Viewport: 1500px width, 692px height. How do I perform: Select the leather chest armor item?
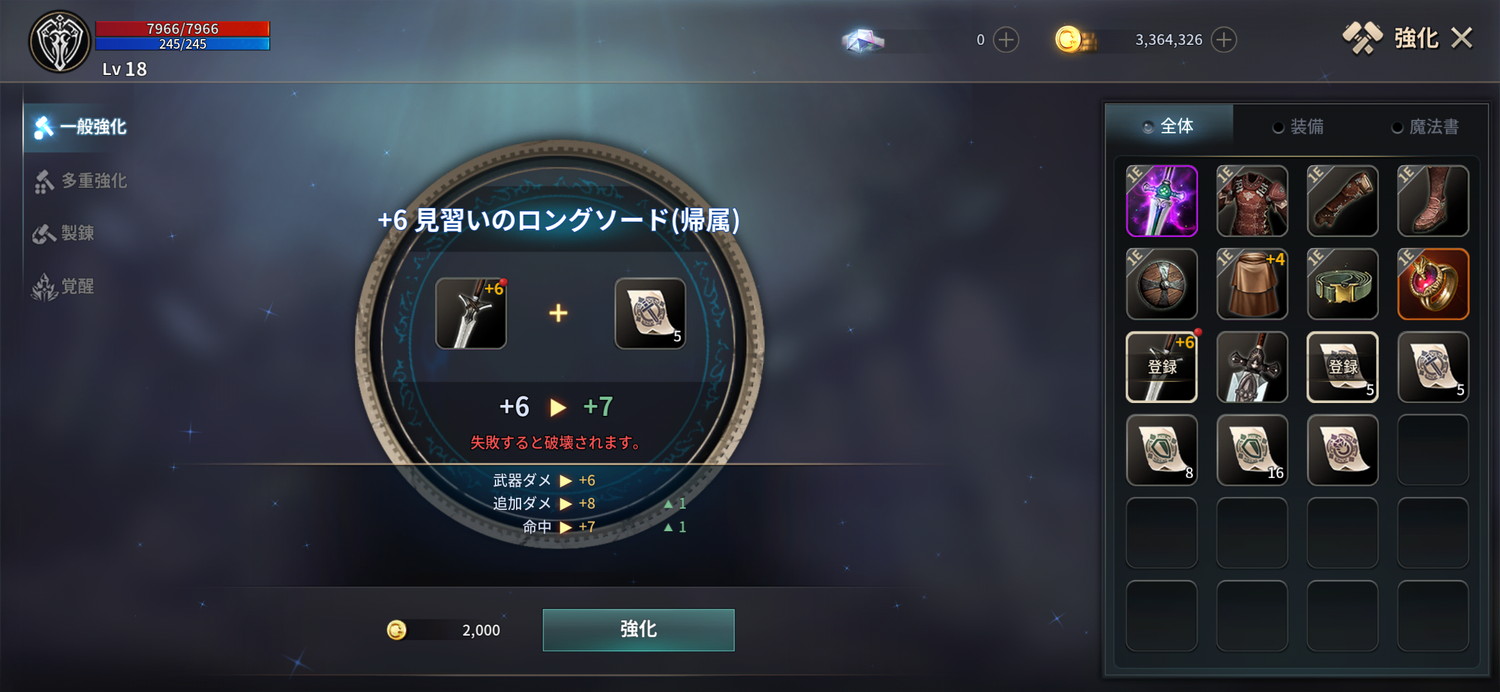point(1252,201)
